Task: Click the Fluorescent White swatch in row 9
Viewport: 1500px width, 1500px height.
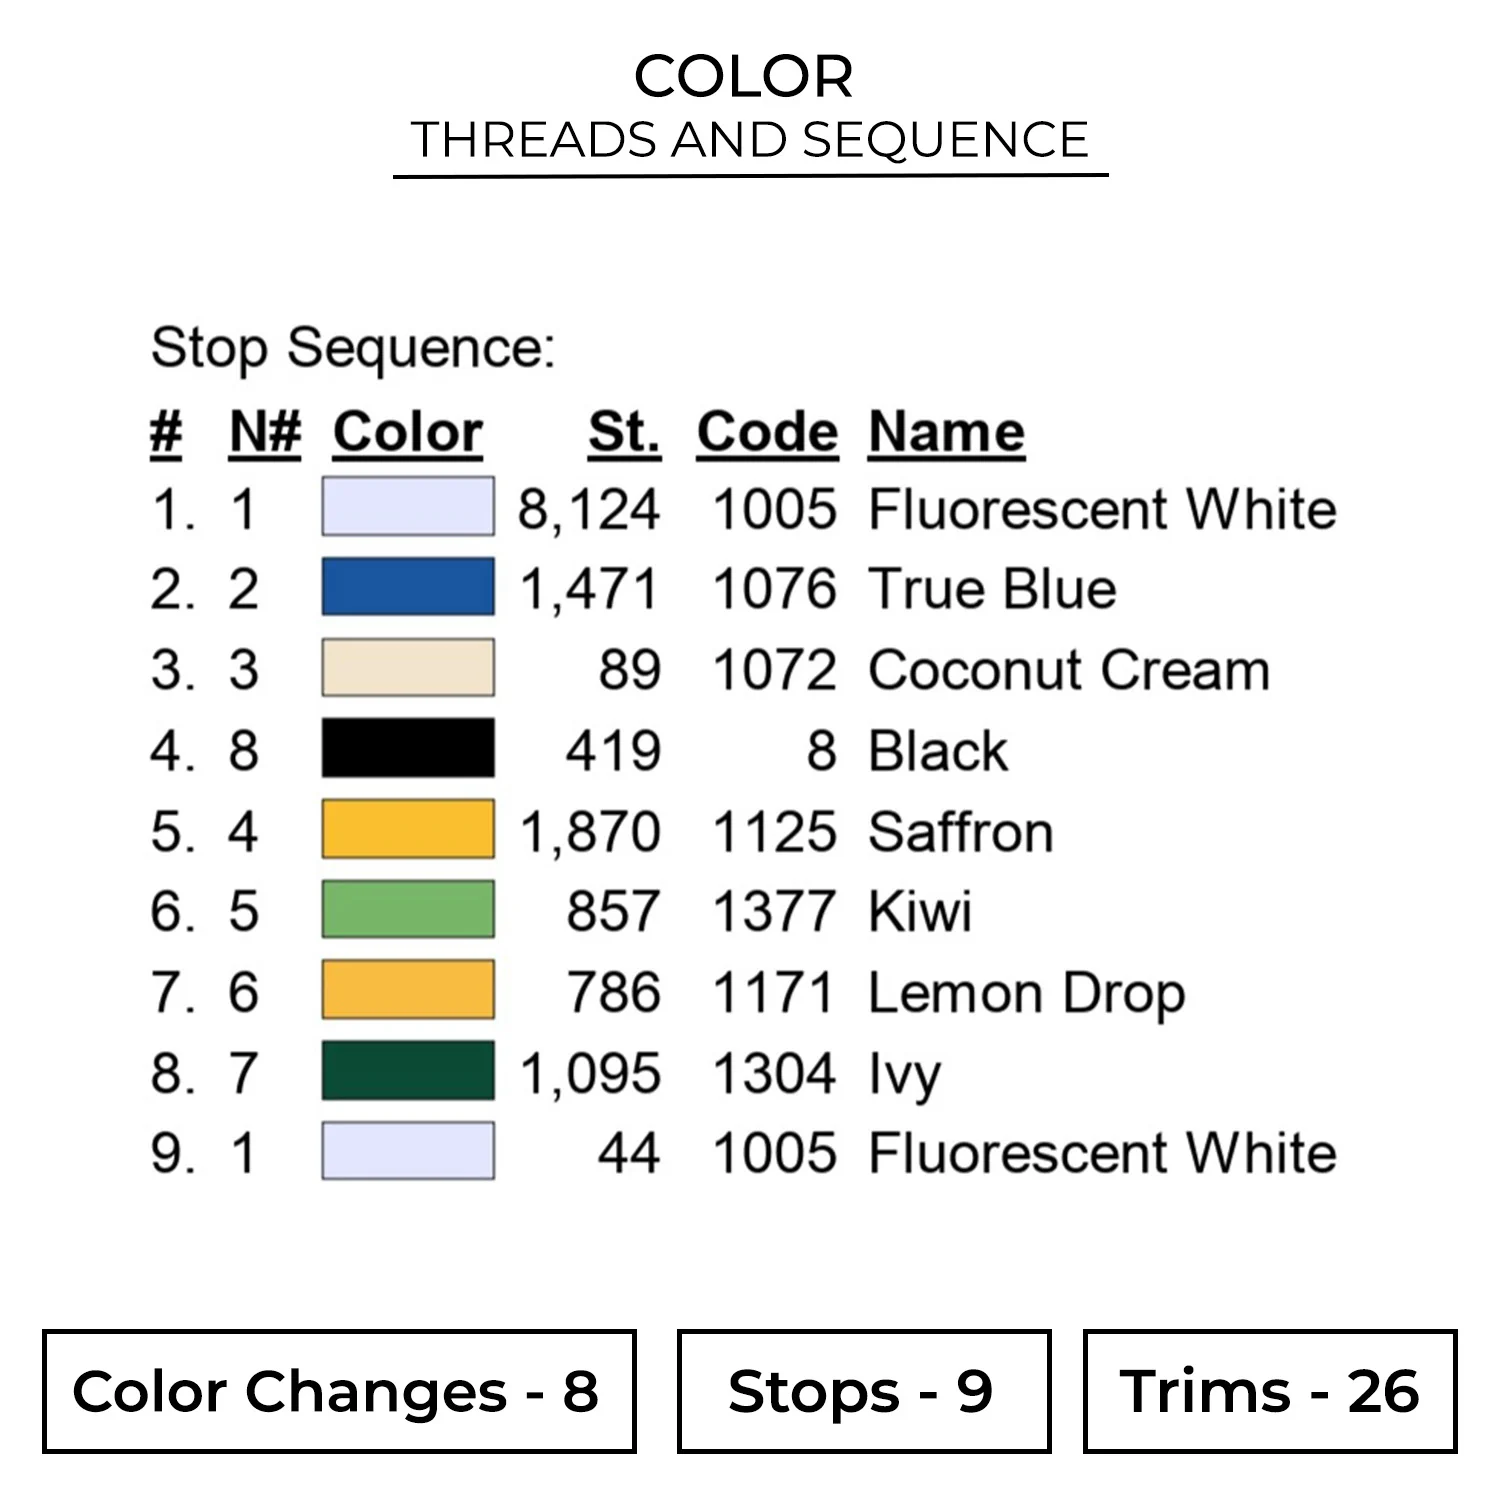Action: [408, 1151]
